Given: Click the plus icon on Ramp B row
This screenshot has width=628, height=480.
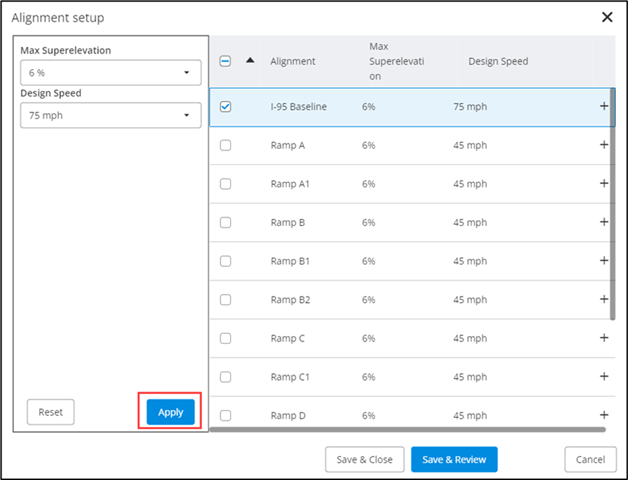Looking at the screenshot, I should pyautogui.click(x=603, y=222).
